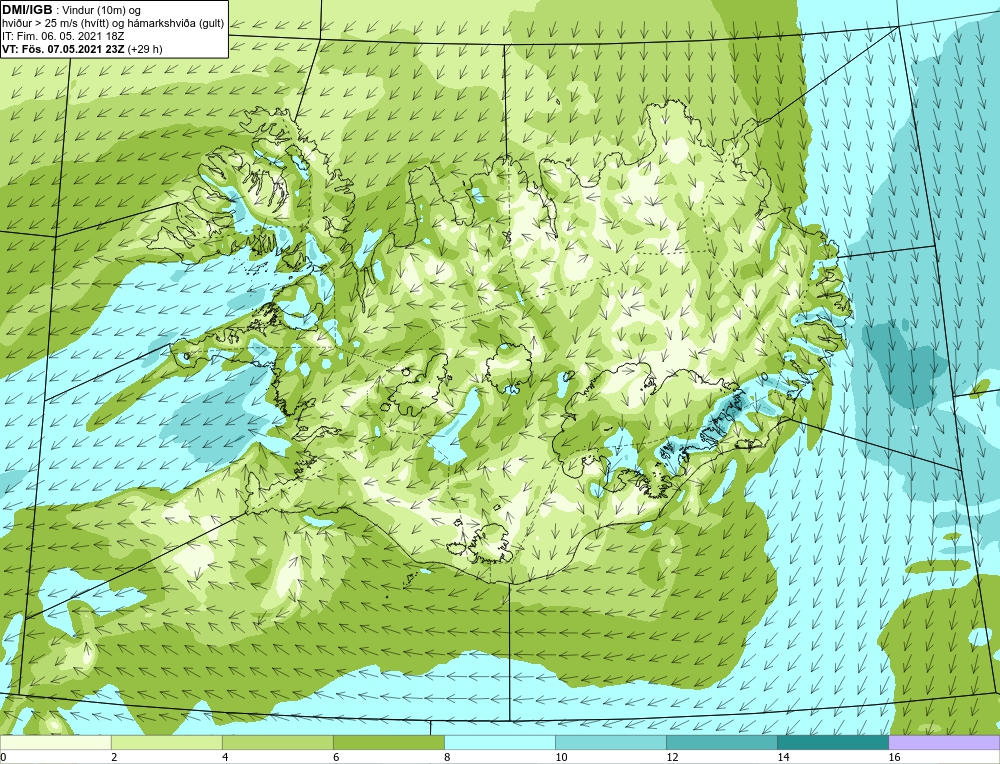This screenshot has height=764, width=1000.
Task: Click the legend value label '2'
Action: click(114, 757)
